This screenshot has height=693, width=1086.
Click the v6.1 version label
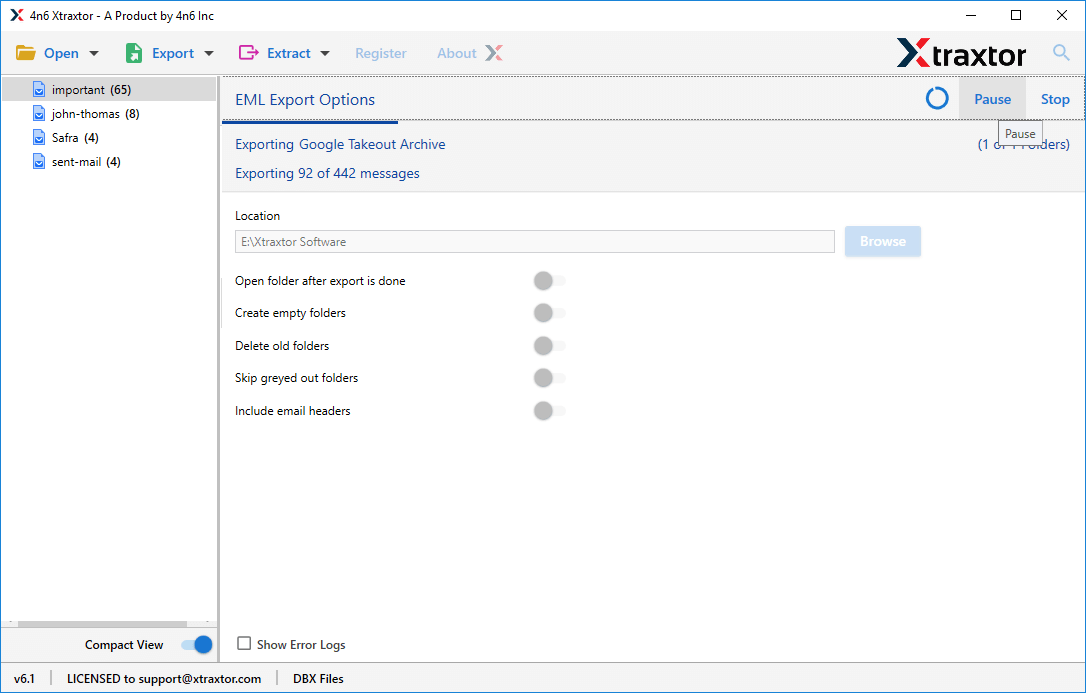(x=24, y=678)
